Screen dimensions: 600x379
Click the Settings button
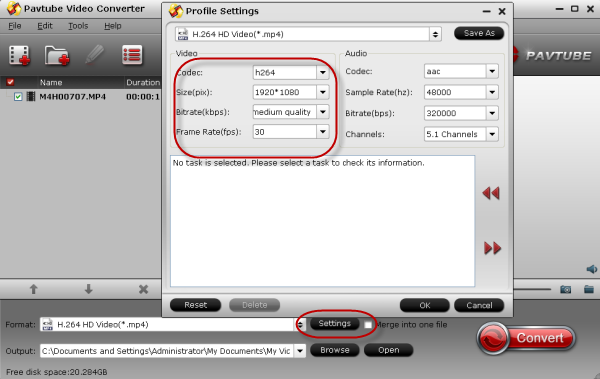[335, 323]
